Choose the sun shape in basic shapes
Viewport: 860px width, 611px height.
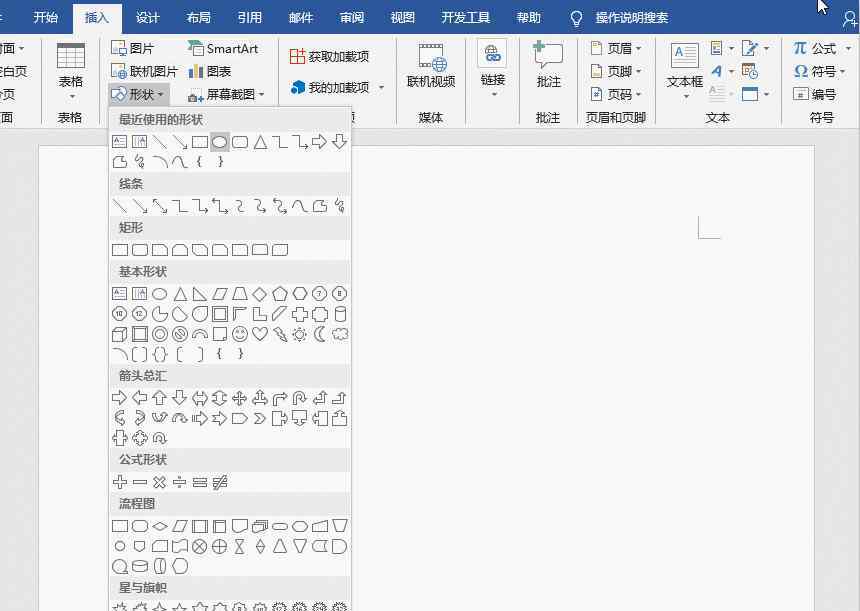point(299,333)
